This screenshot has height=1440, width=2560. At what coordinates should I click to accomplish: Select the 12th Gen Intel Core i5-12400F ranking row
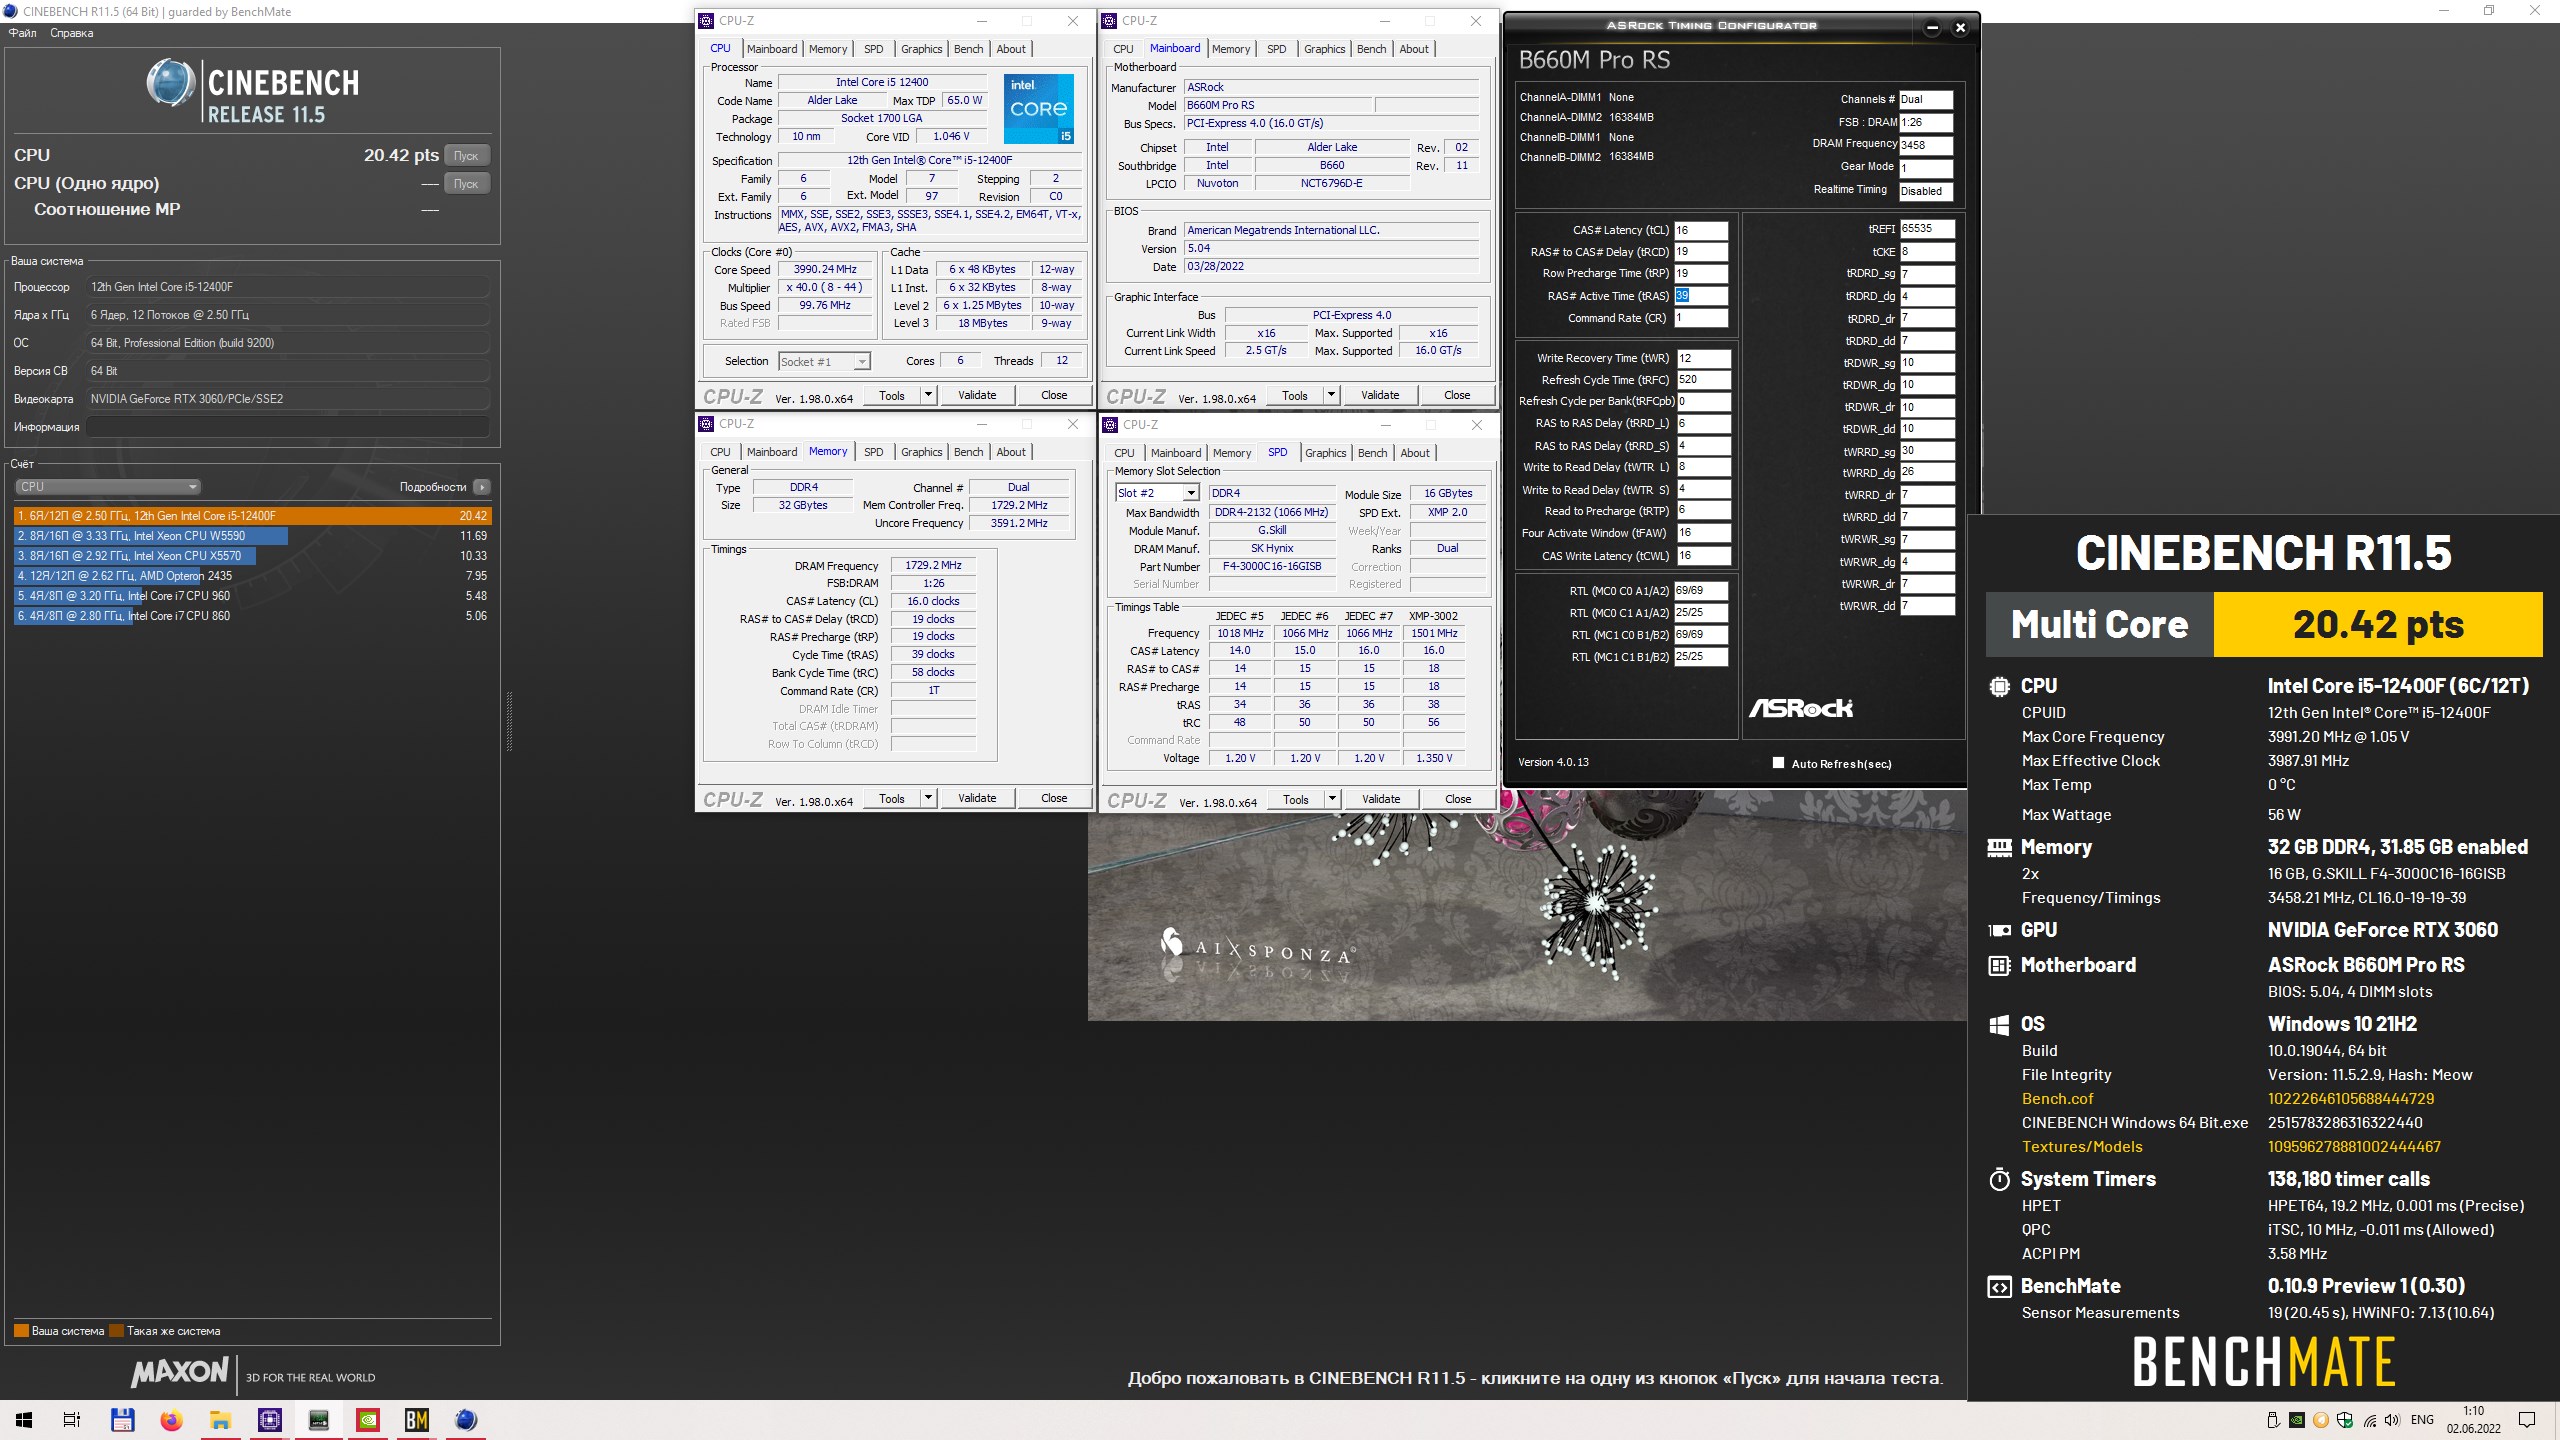point(252,516)
